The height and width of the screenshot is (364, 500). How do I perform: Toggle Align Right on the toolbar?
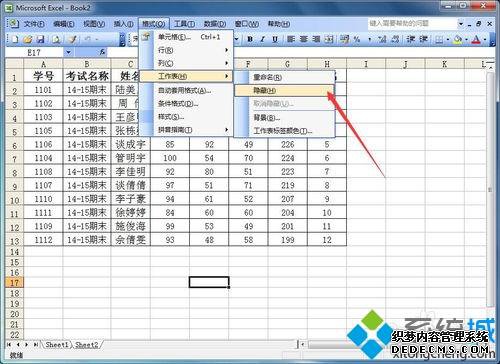316,39
